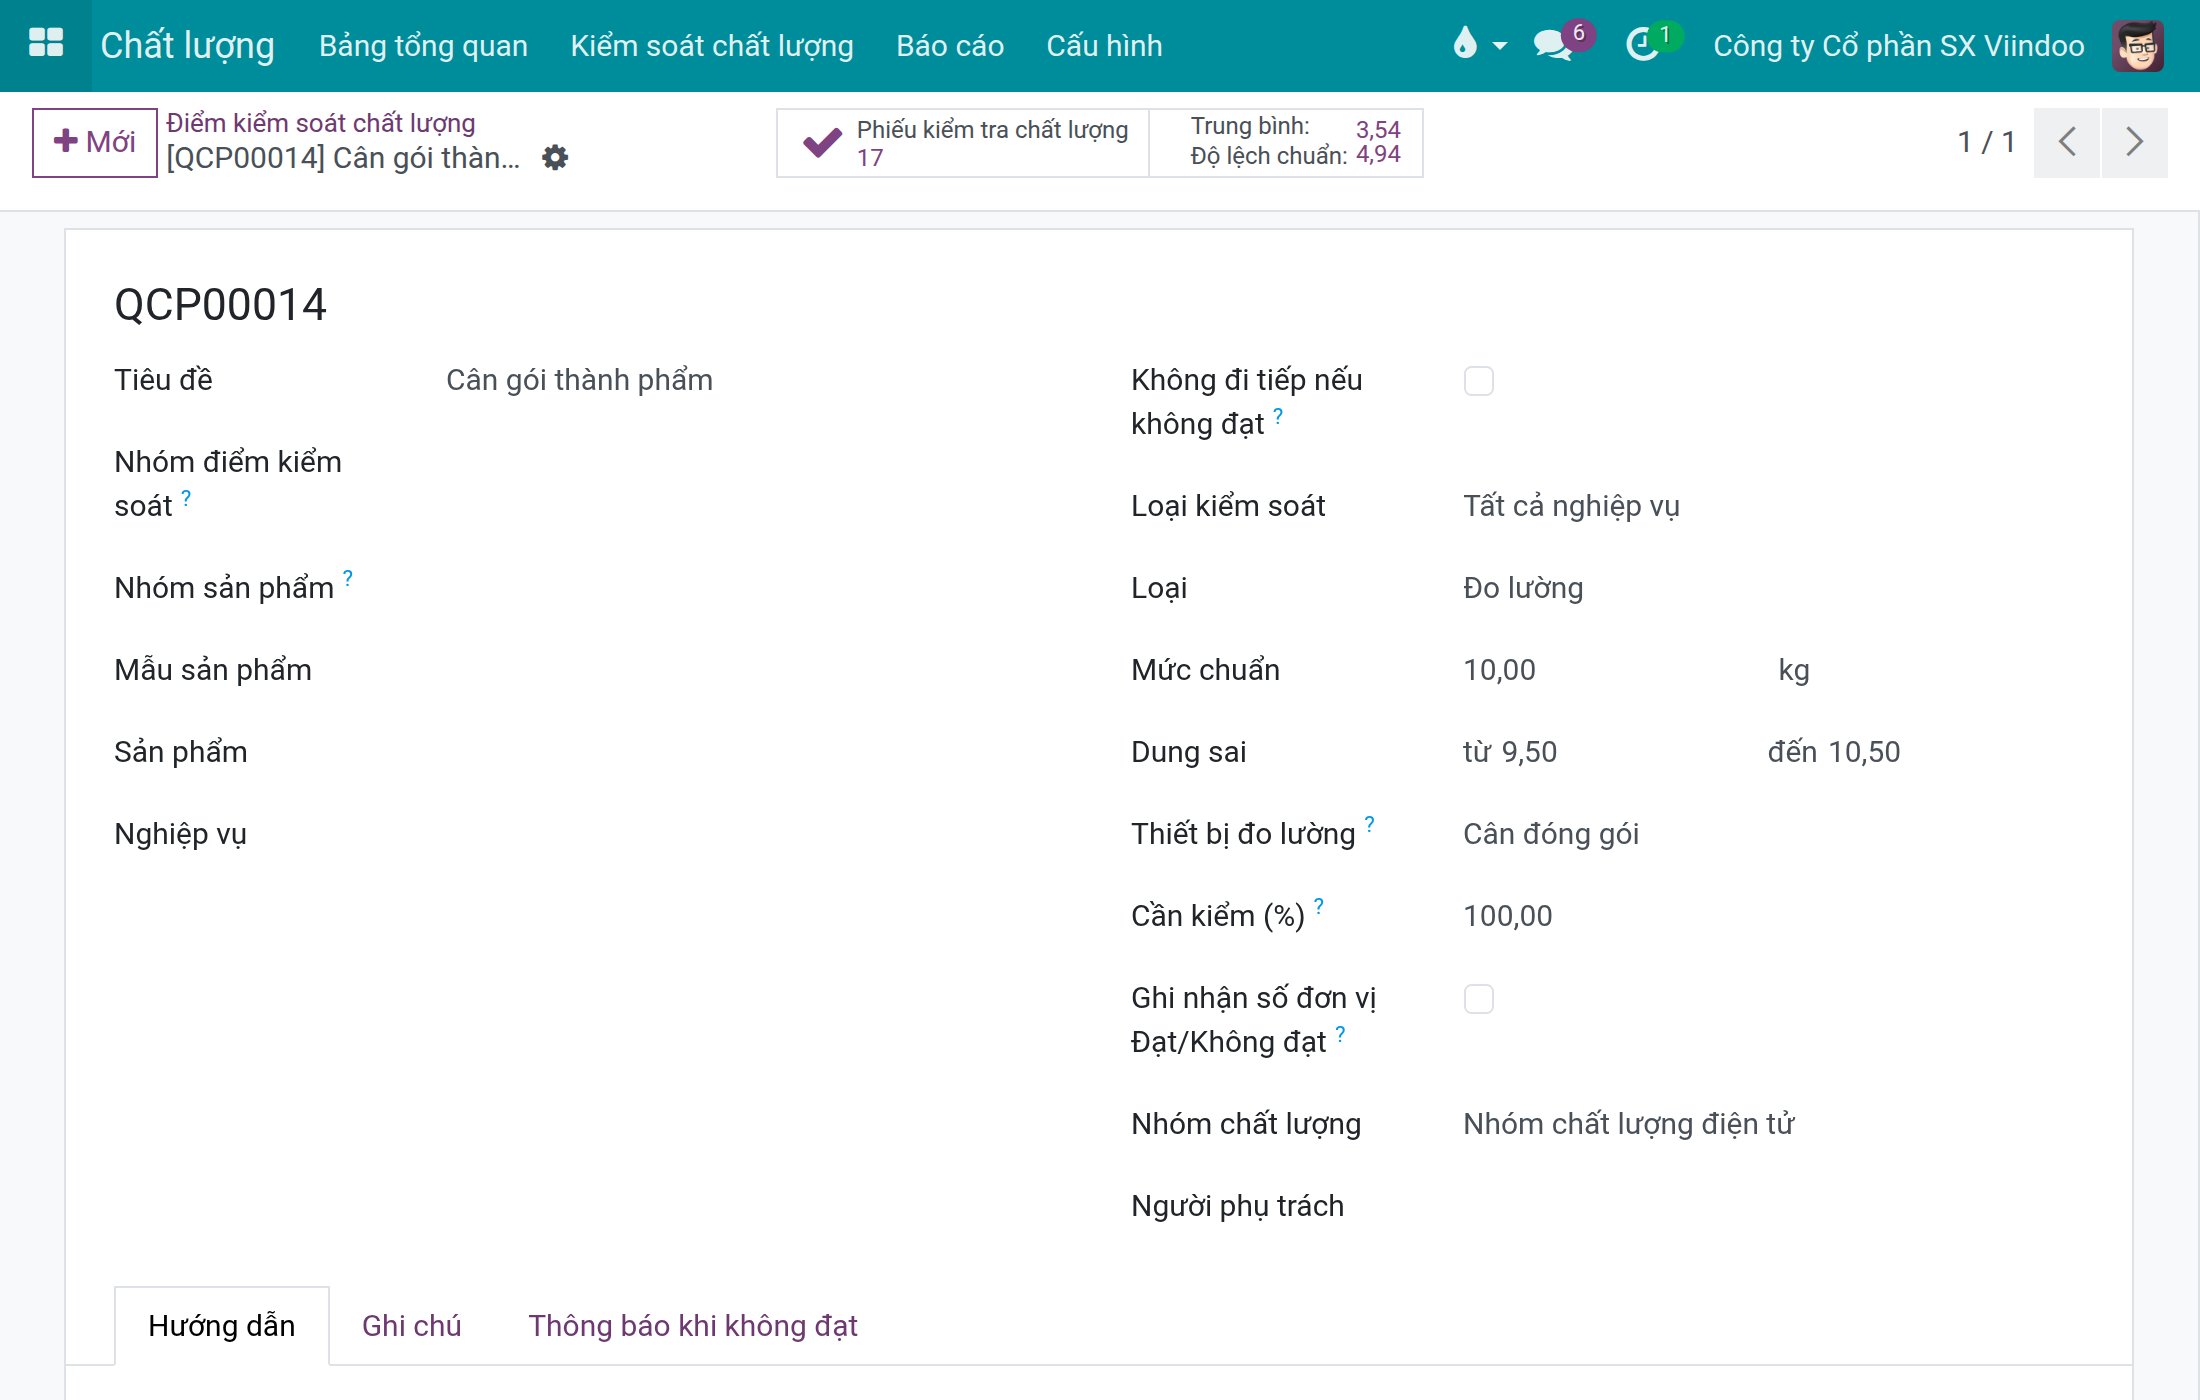
Task: Click the water drop icon in navbar
Action: coord(1465,44)
